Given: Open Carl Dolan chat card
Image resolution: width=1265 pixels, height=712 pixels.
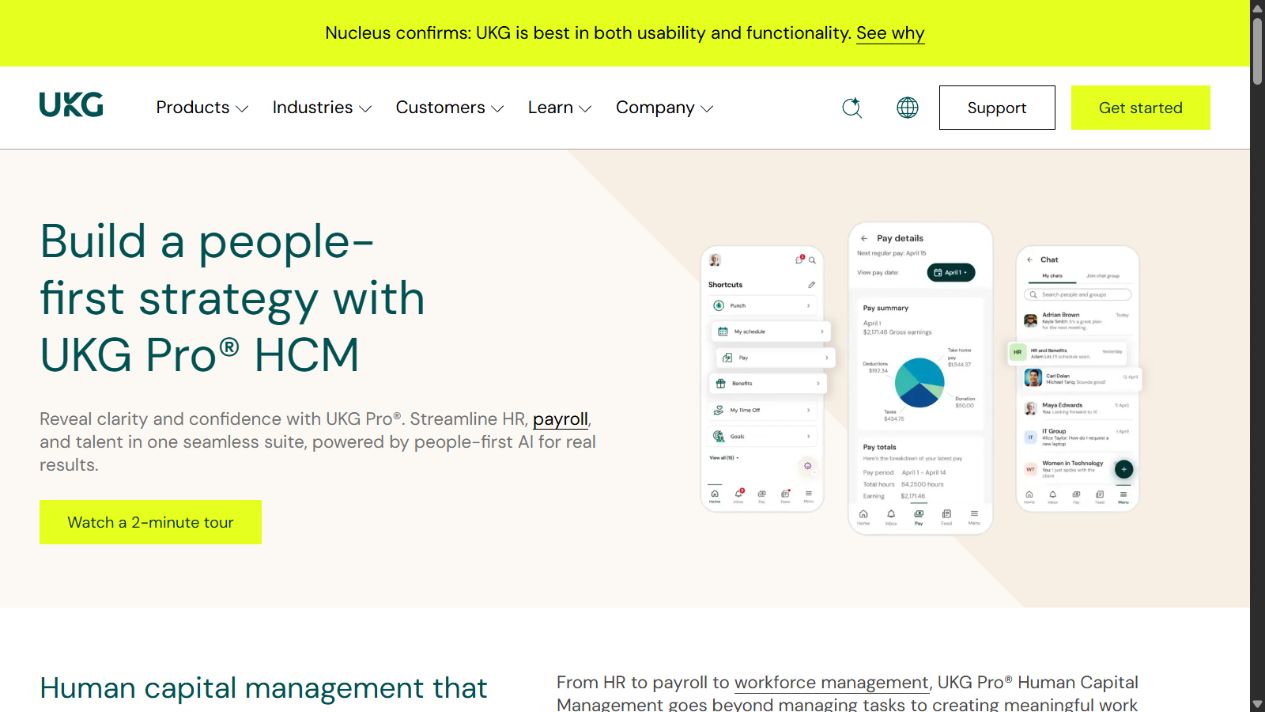Looking at the screenshot, I should point(1081,378).
